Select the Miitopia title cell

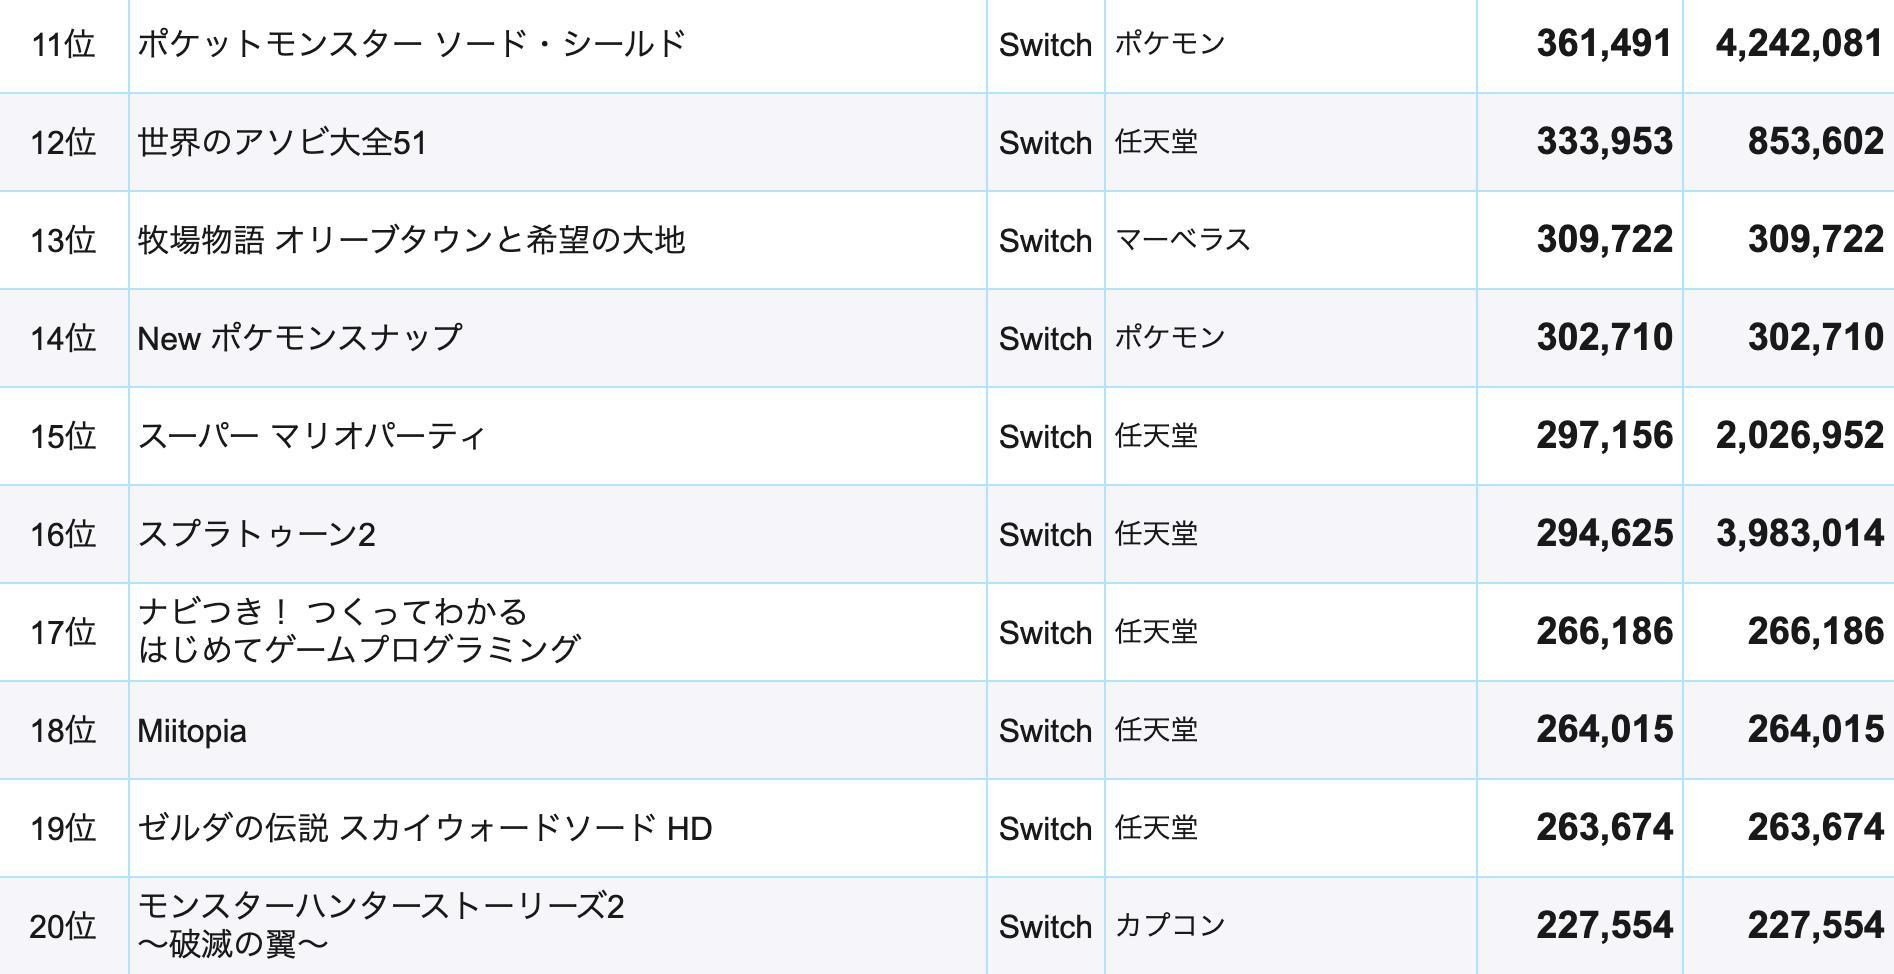coord(192,731)
